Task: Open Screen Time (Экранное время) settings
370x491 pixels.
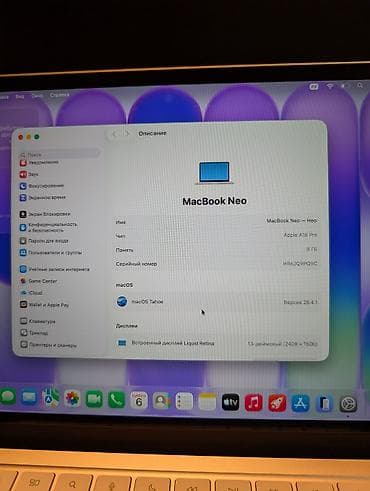Action: 43,197
